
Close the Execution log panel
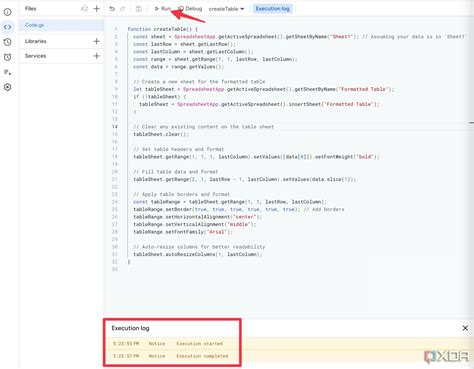pyautogui.click(x=465, y=328)
